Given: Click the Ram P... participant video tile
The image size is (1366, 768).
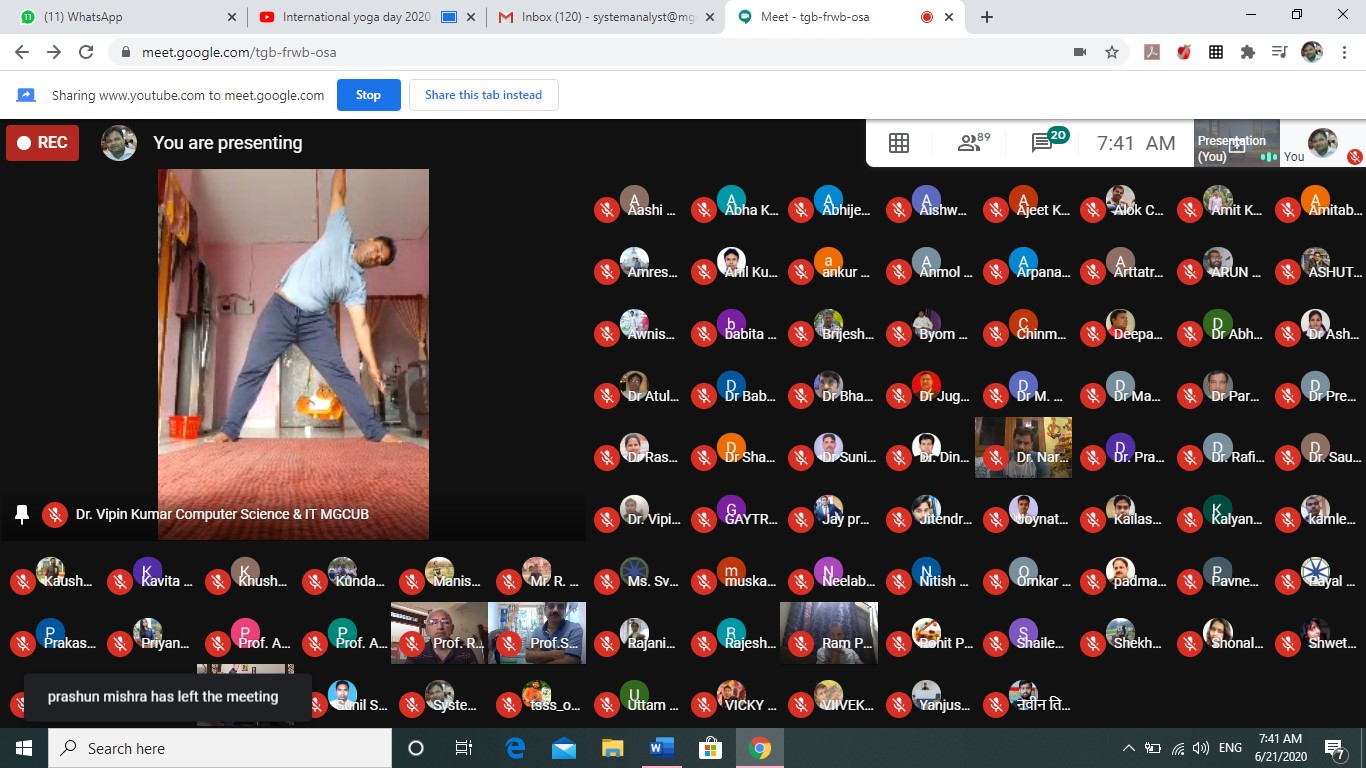Looking at the screenshot, I should coord(829,632).
